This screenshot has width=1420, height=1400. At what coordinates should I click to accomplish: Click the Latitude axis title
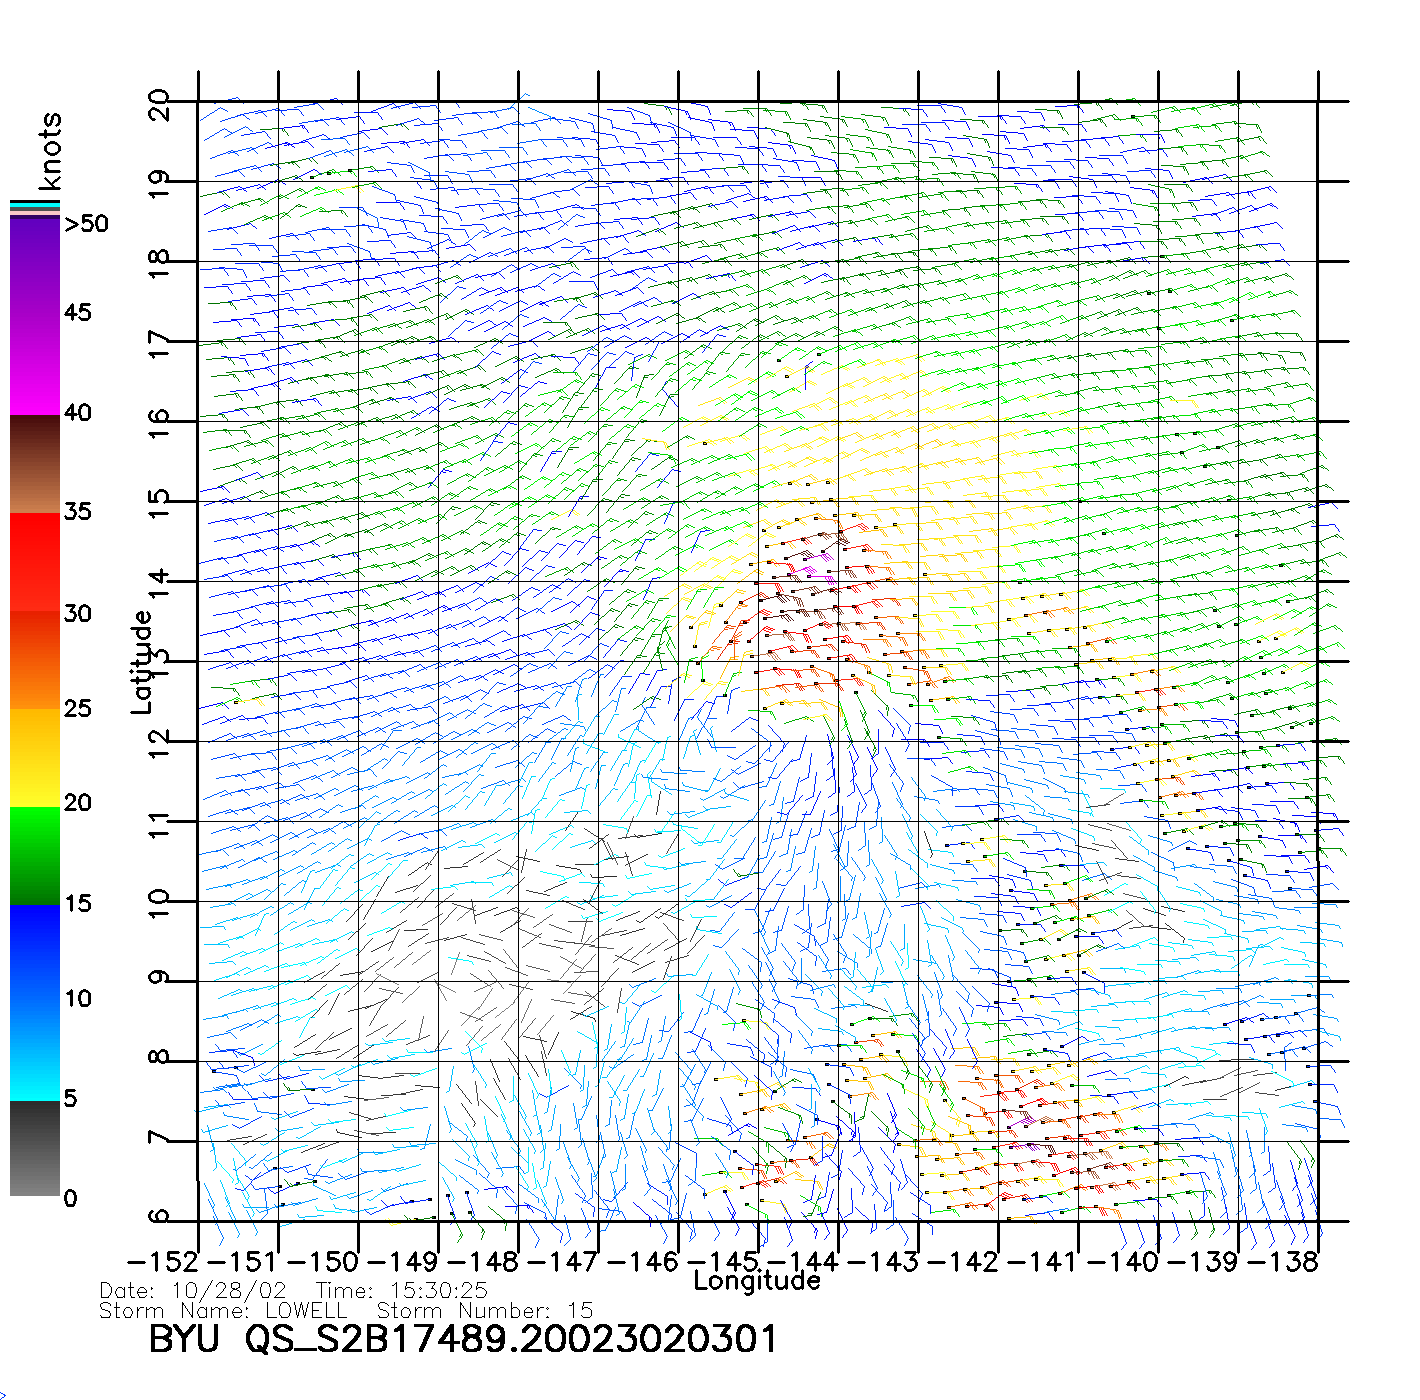coord(142,662)
